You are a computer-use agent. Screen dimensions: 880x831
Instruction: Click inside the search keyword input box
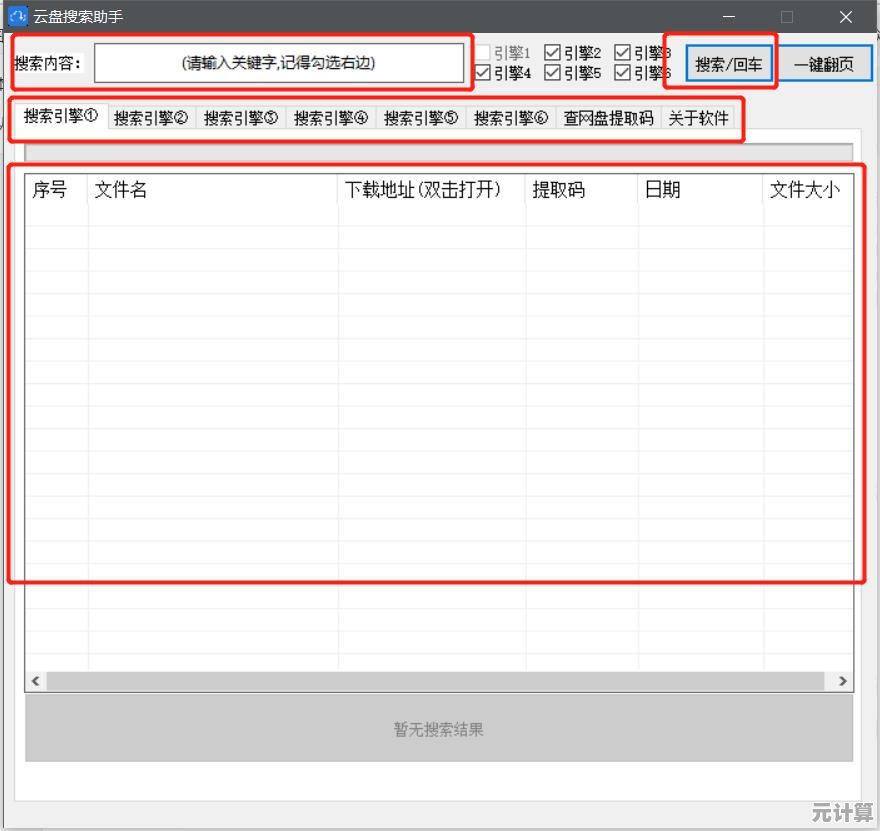click(280, 62)
